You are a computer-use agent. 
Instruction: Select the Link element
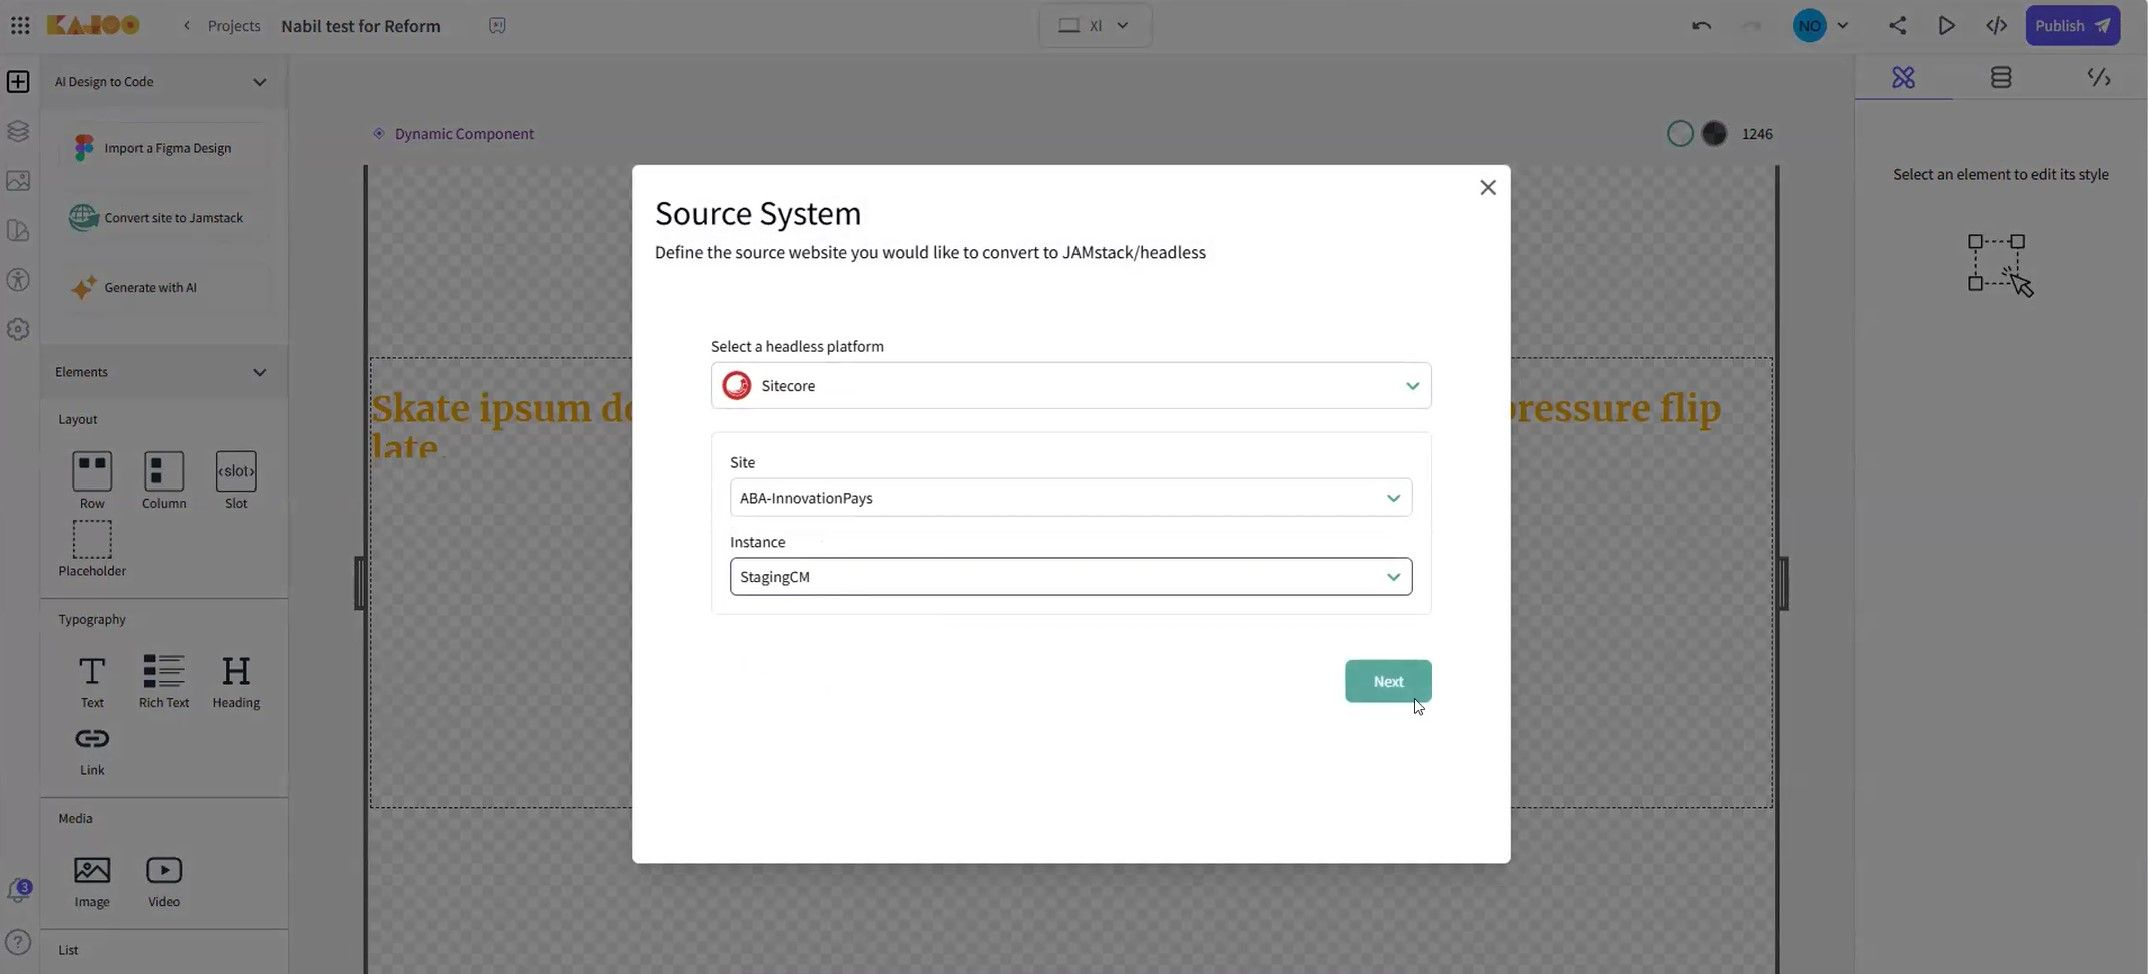pos(92,750)
